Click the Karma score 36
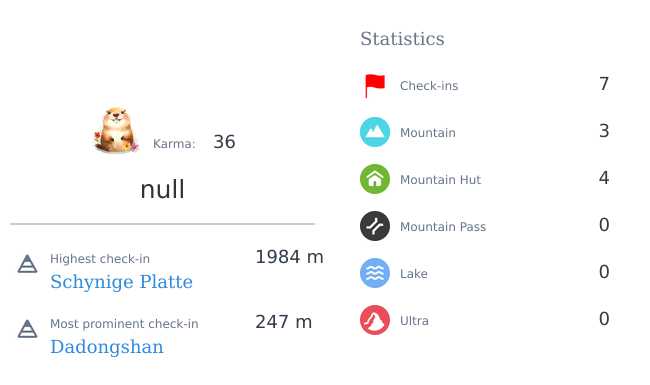 click(x=224, y=142)
